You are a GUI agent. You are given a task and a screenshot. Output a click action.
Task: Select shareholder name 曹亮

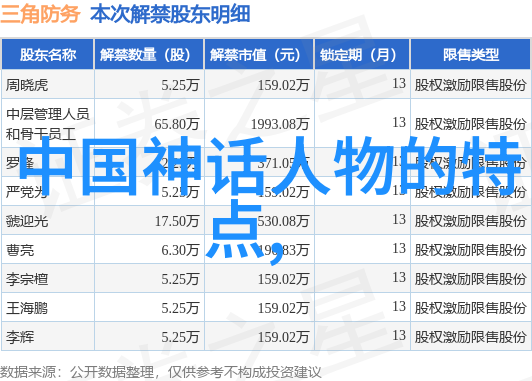tap(20, 250)
